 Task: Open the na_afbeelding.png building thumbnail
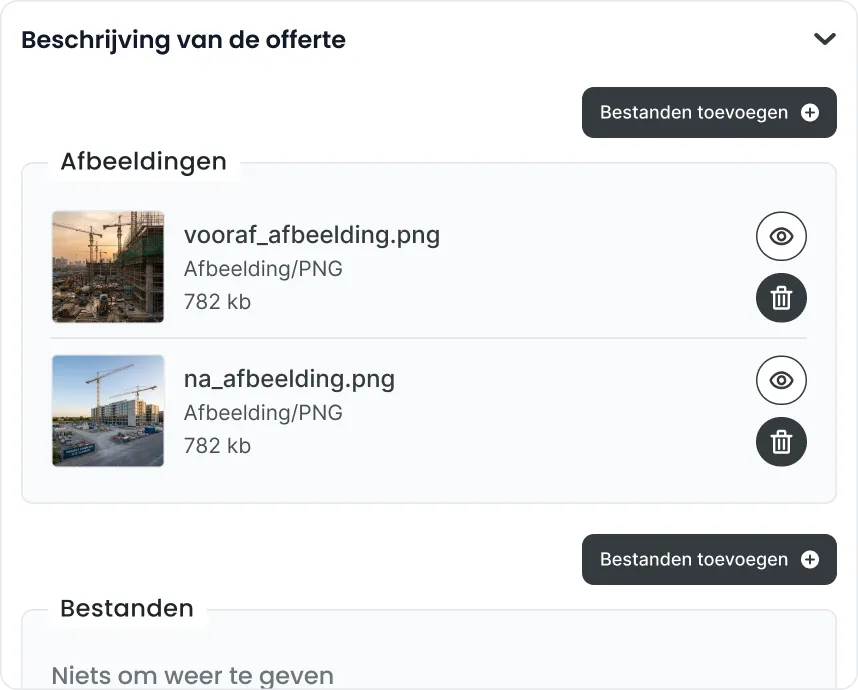[108, 411]
